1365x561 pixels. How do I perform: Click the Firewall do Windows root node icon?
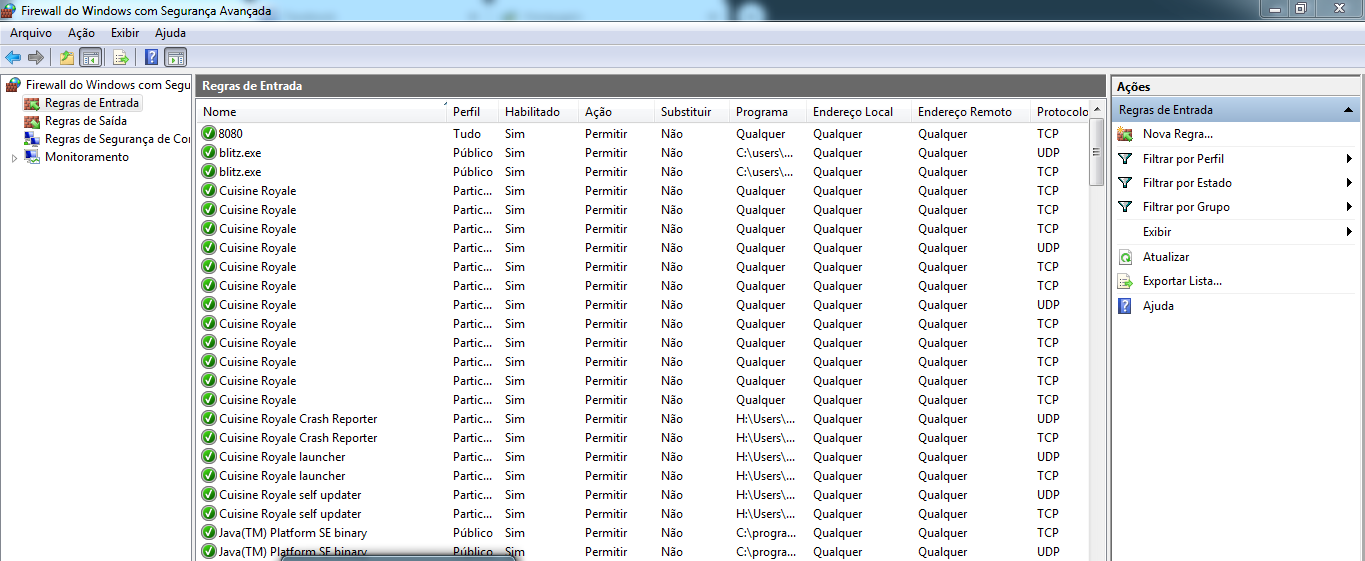click(x=14, y=85)
